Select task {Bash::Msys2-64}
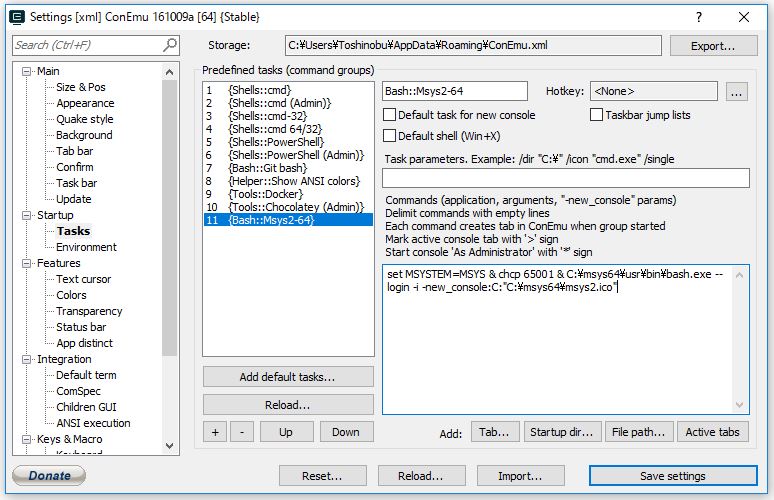 pos(288,220)
